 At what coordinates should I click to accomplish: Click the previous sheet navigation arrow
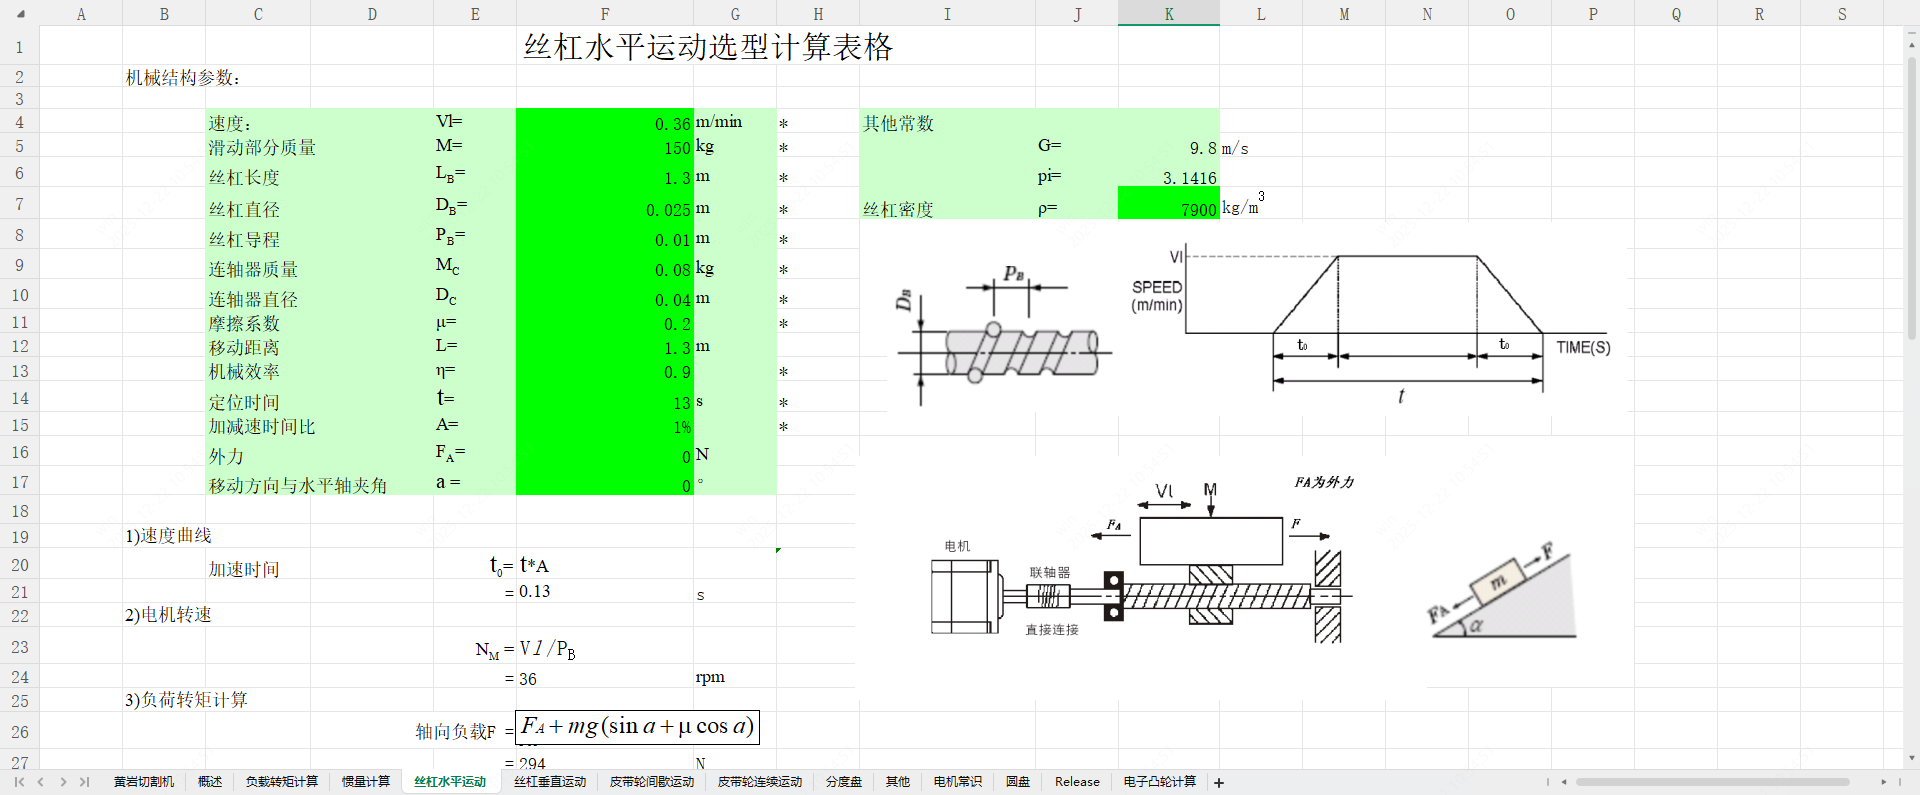pos(41,782)
